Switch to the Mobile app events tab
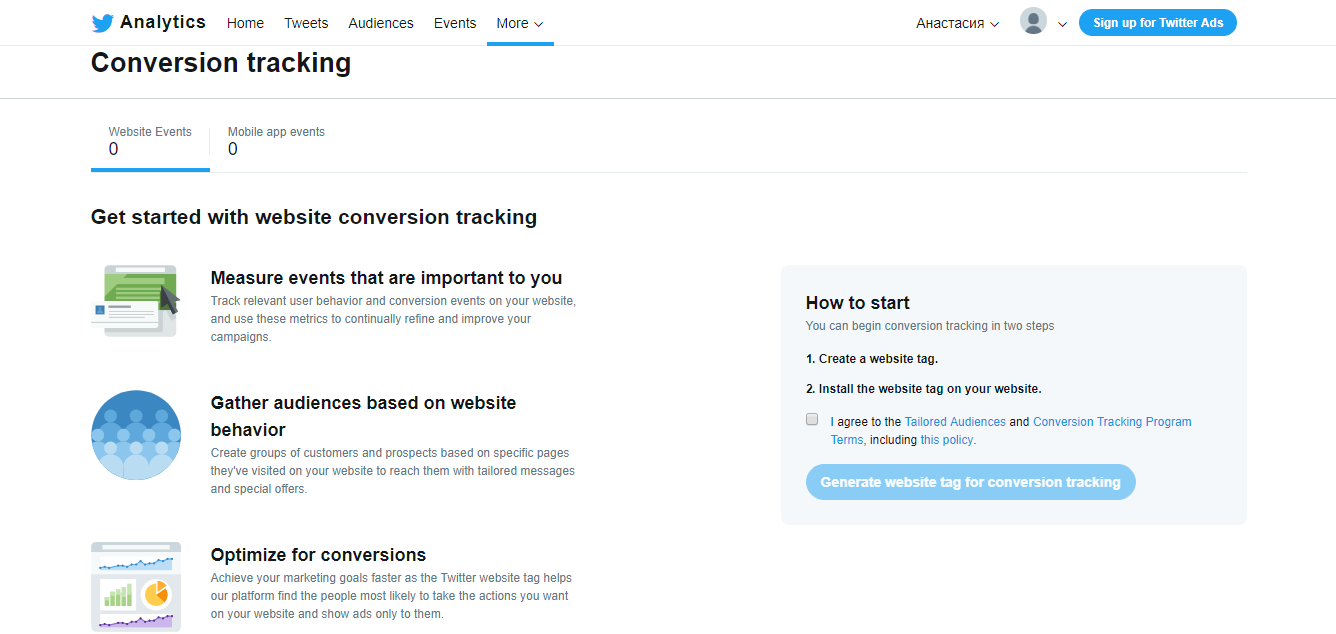This screenshot has width=1336, height=634. coord(276,140)
